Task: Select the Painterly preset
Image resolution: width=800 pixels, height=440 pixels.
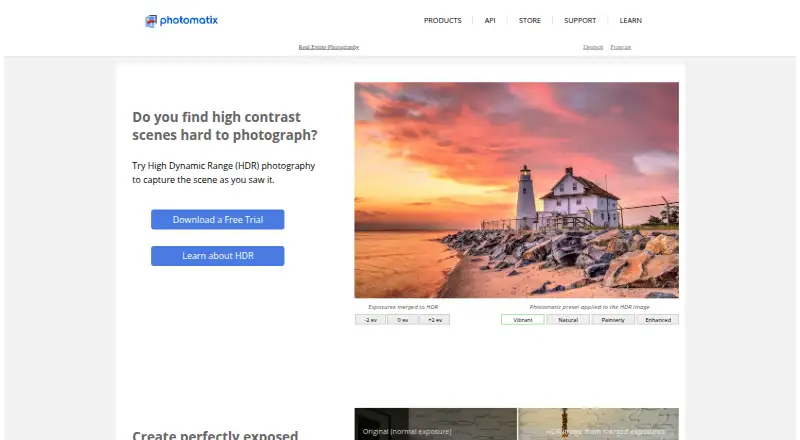Action: click(x=613, y=320)
